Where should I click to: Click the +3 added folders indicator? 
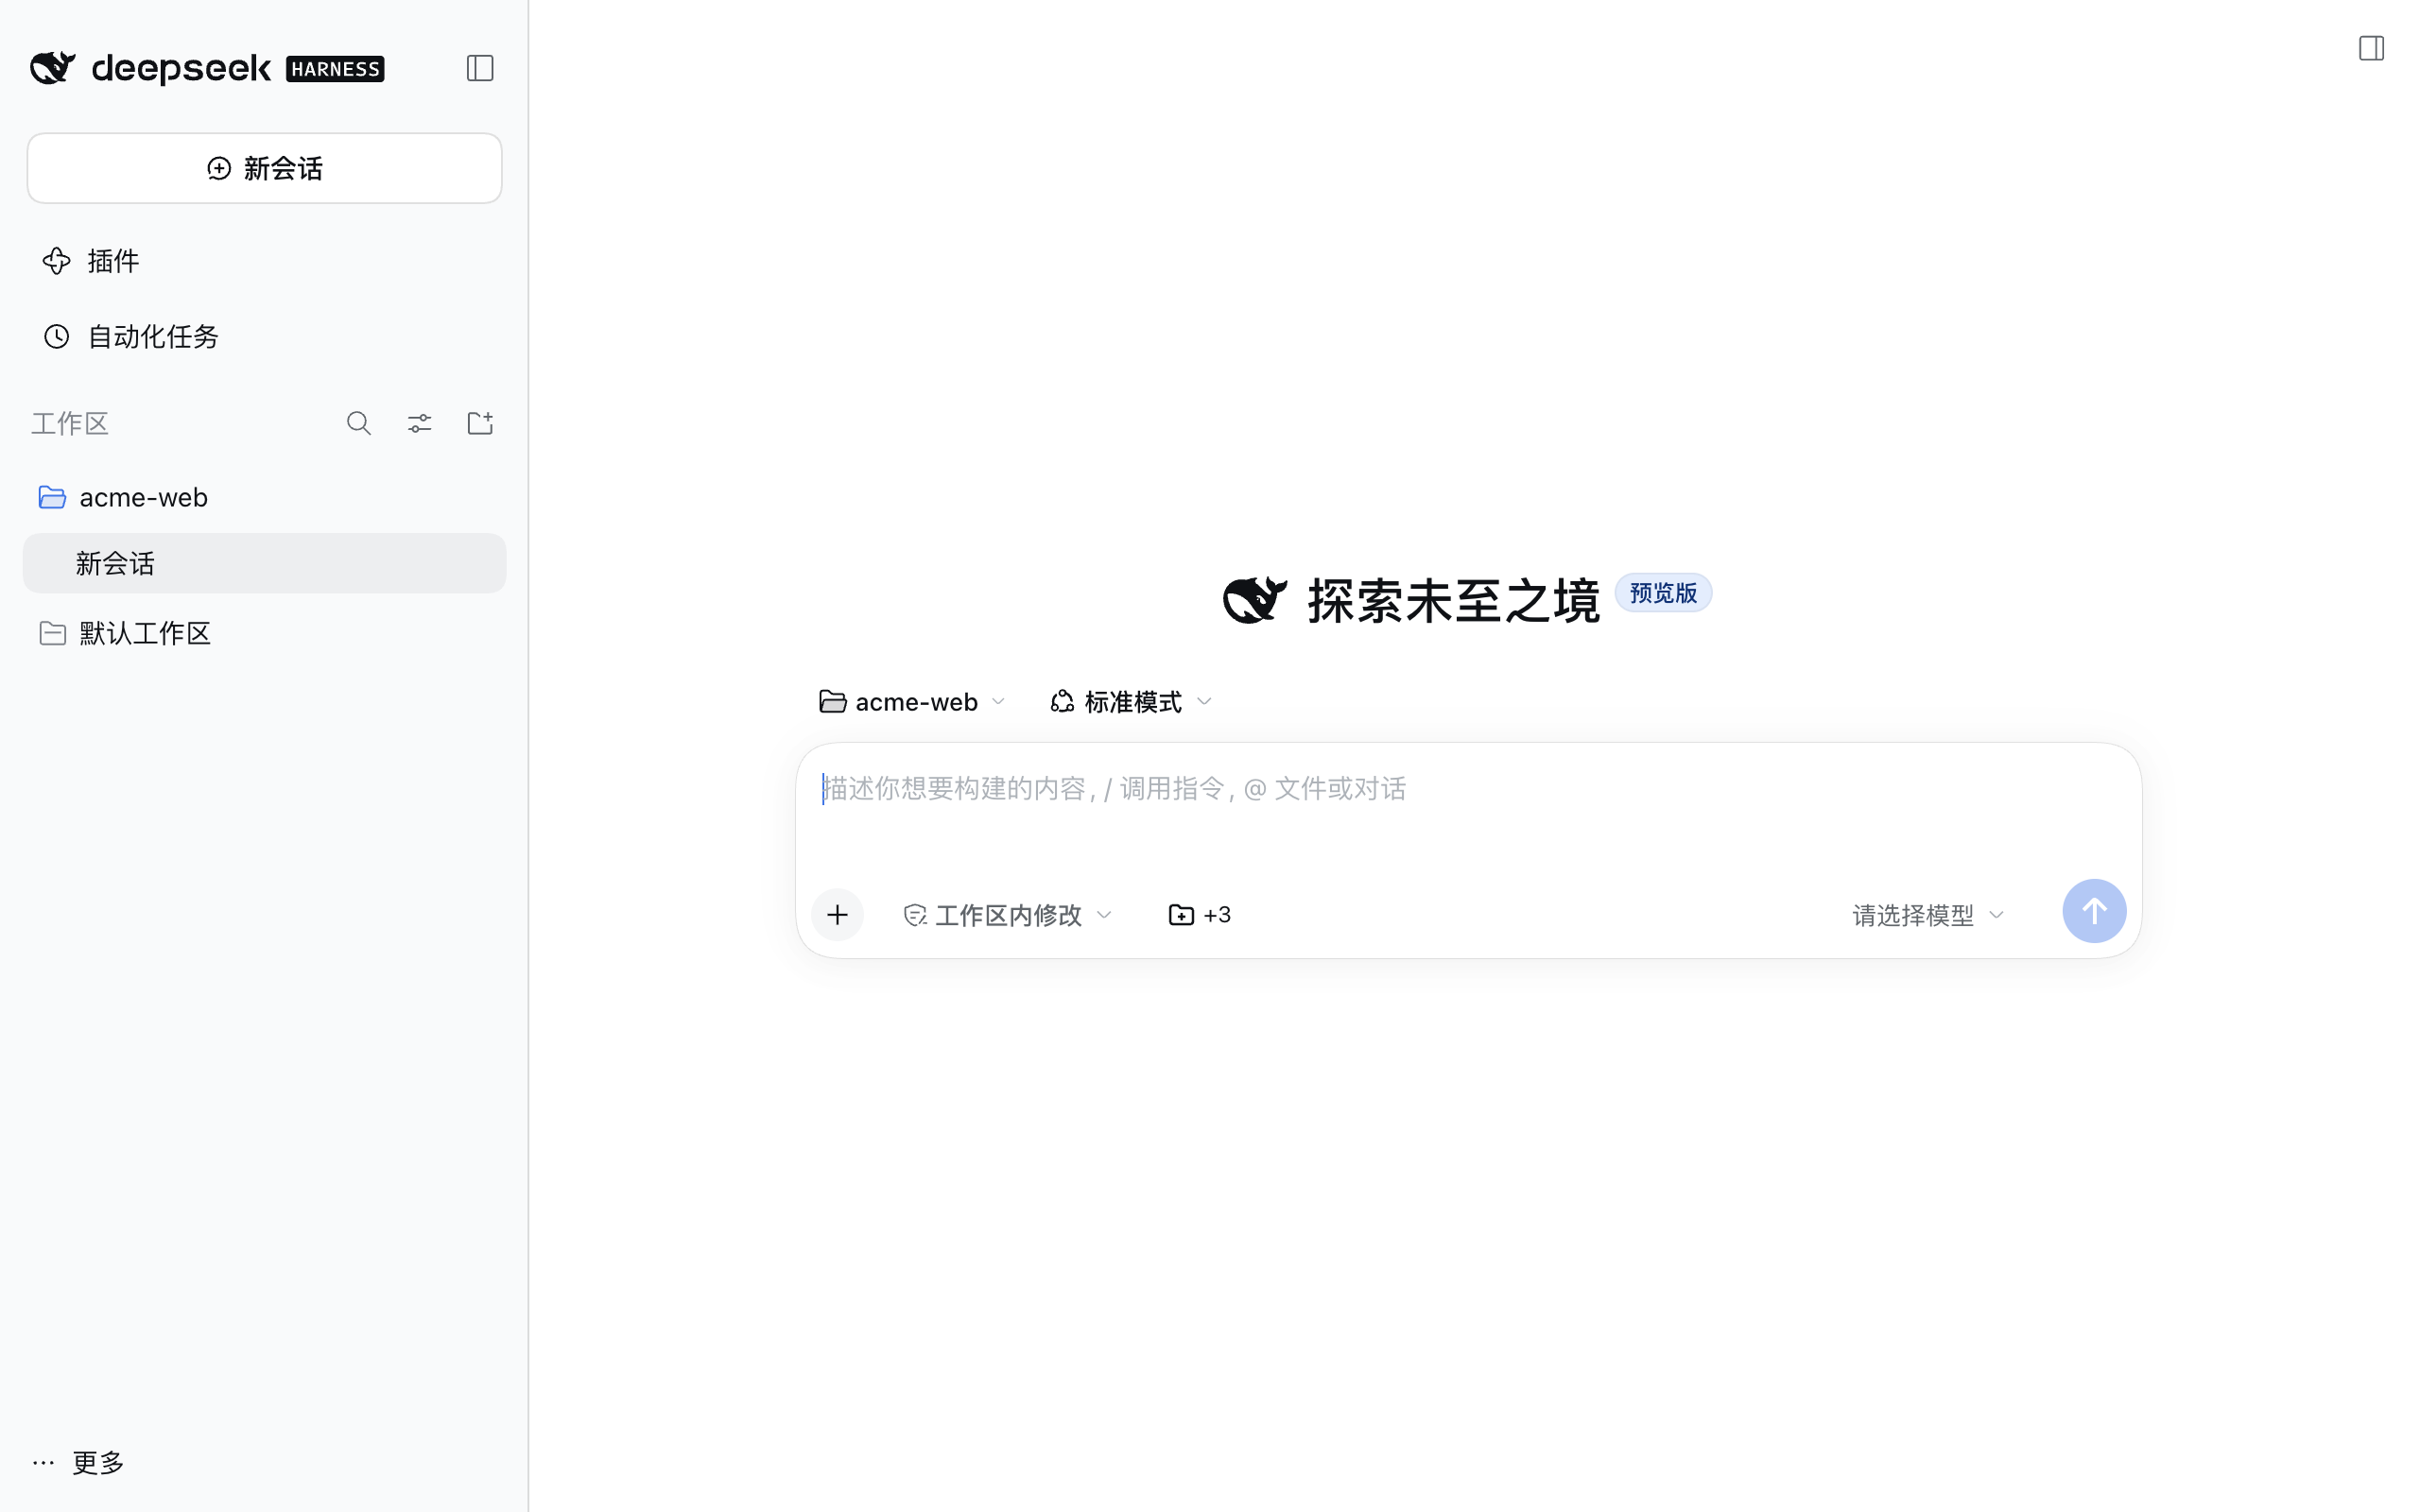tap(1199, 915)
